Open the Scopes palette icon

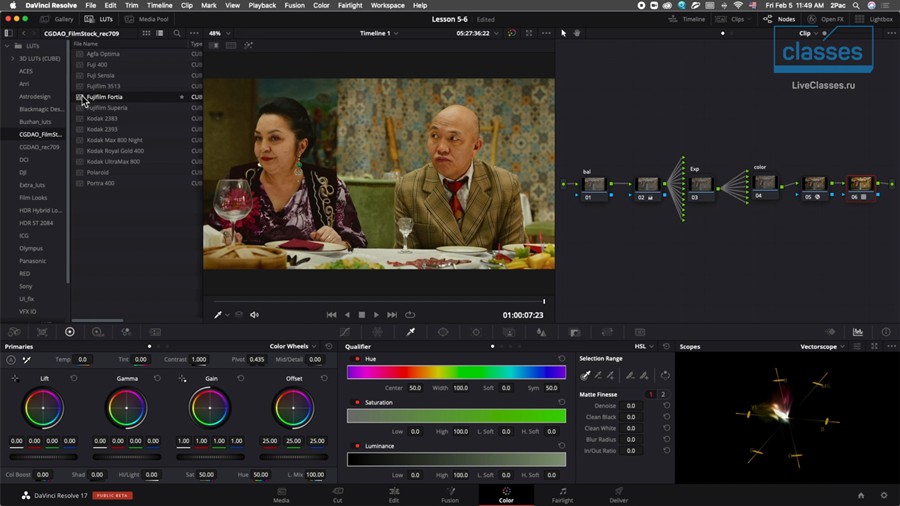pos(858,332)
